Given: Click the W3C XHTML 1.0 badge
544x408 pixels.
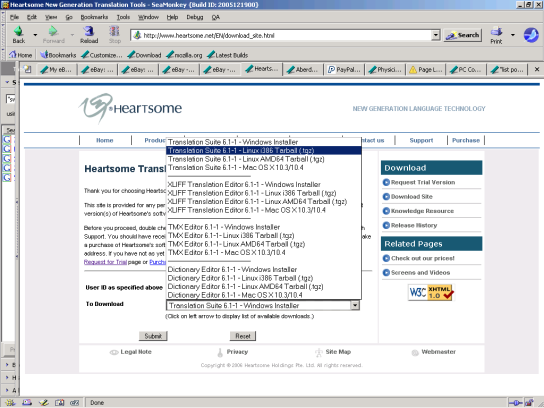Looking at the screenshot, I should [x=431, y=292].
